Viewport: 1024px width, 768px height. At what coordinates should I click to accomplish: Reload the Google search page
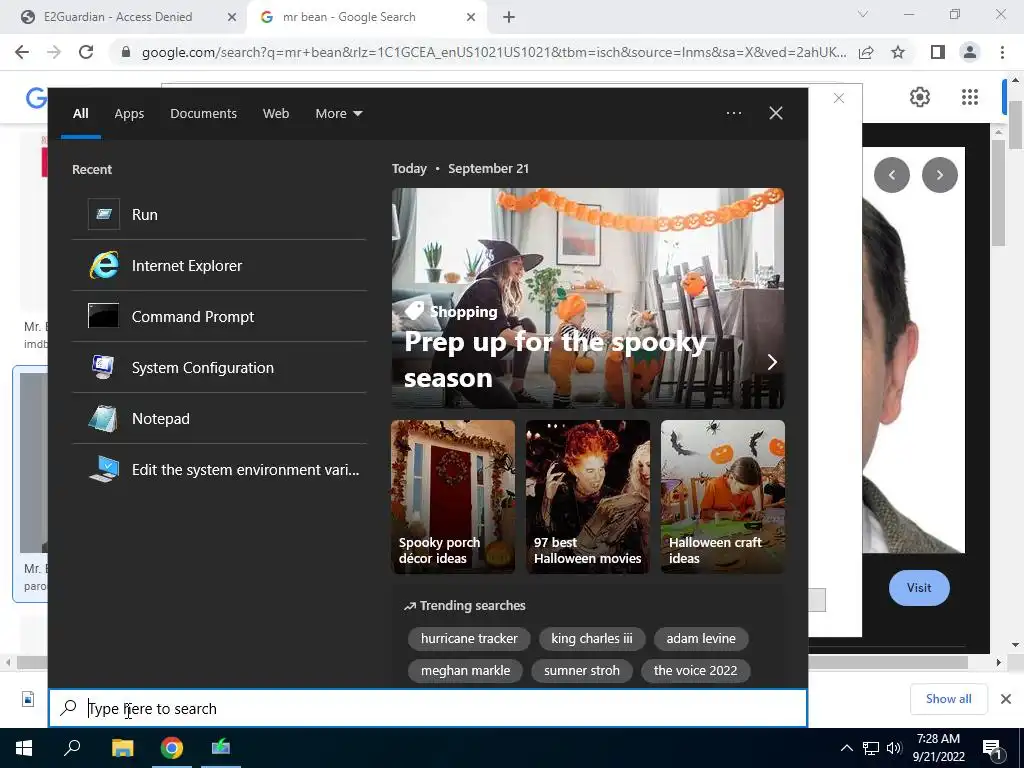(86, 52)
